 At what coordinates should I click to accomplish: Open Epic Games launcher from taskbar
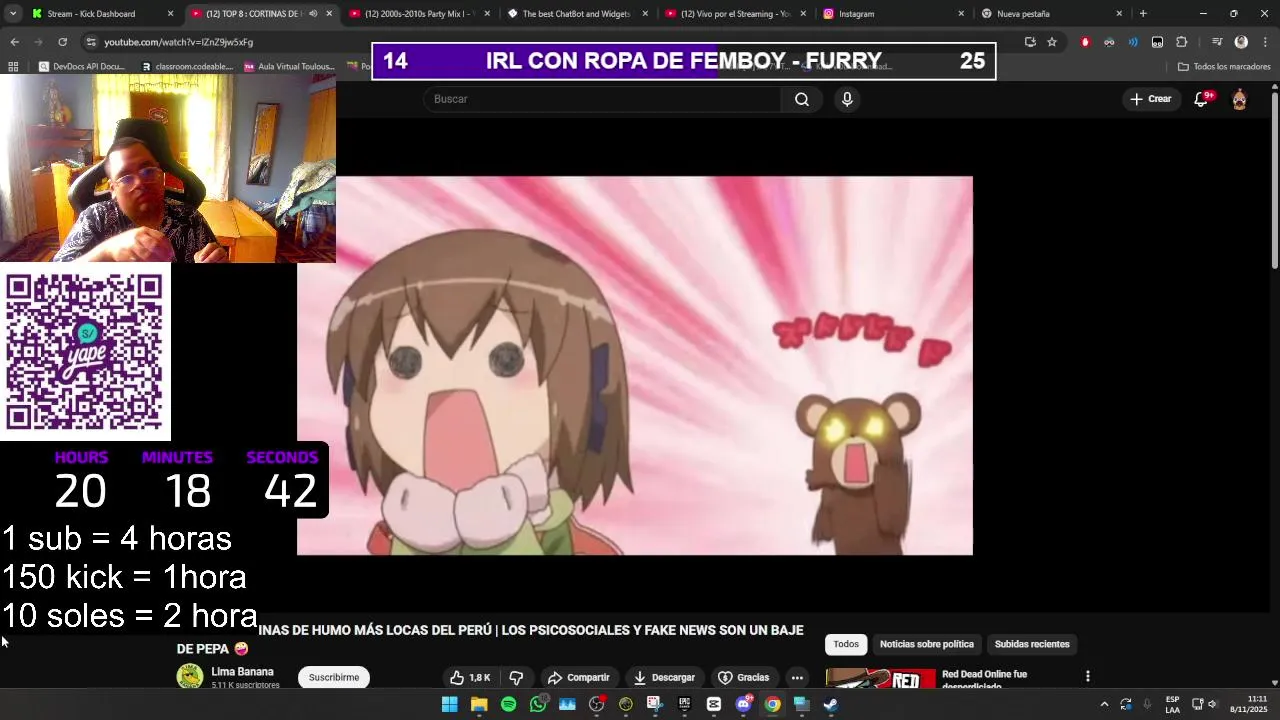(x=684, y=704)
